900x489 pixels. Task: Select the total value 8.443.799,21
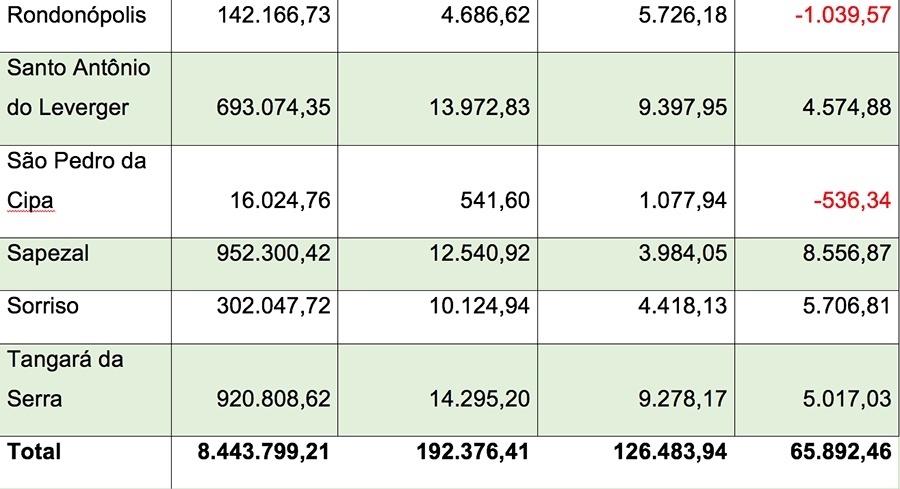263,452
